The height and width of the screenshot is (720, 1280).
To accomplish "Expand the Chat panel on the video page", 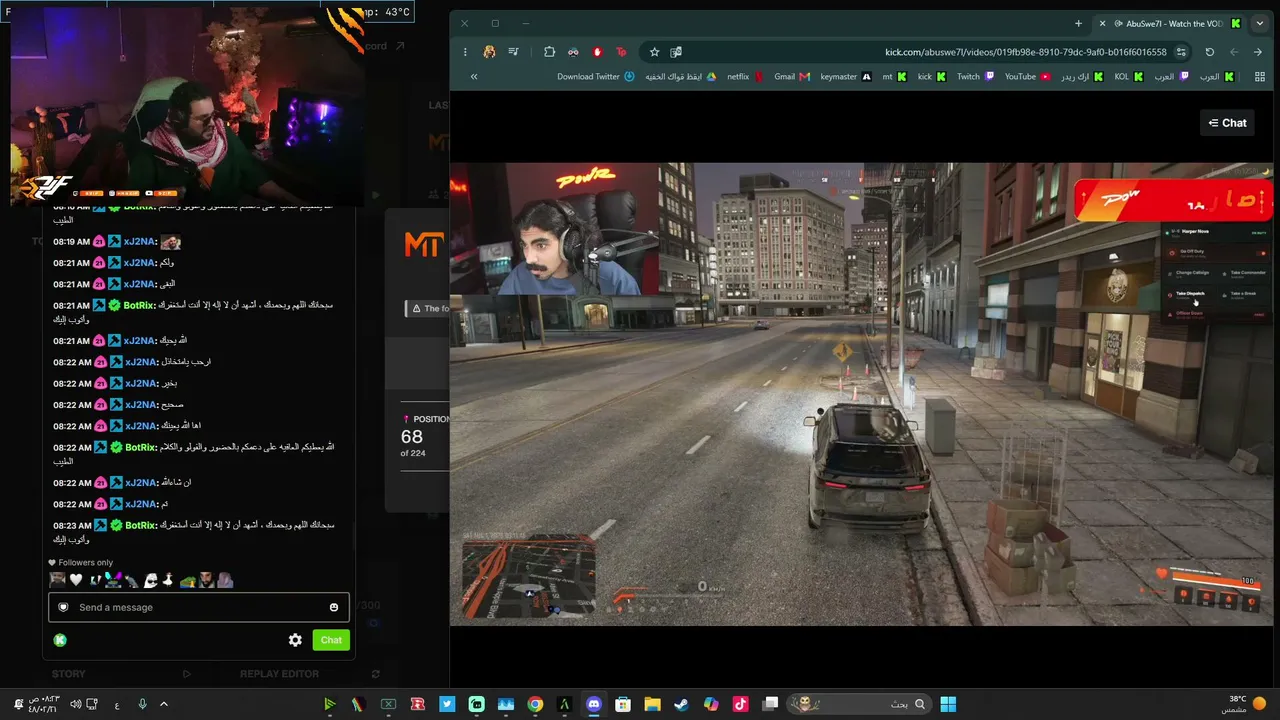I will (1227, 123).
